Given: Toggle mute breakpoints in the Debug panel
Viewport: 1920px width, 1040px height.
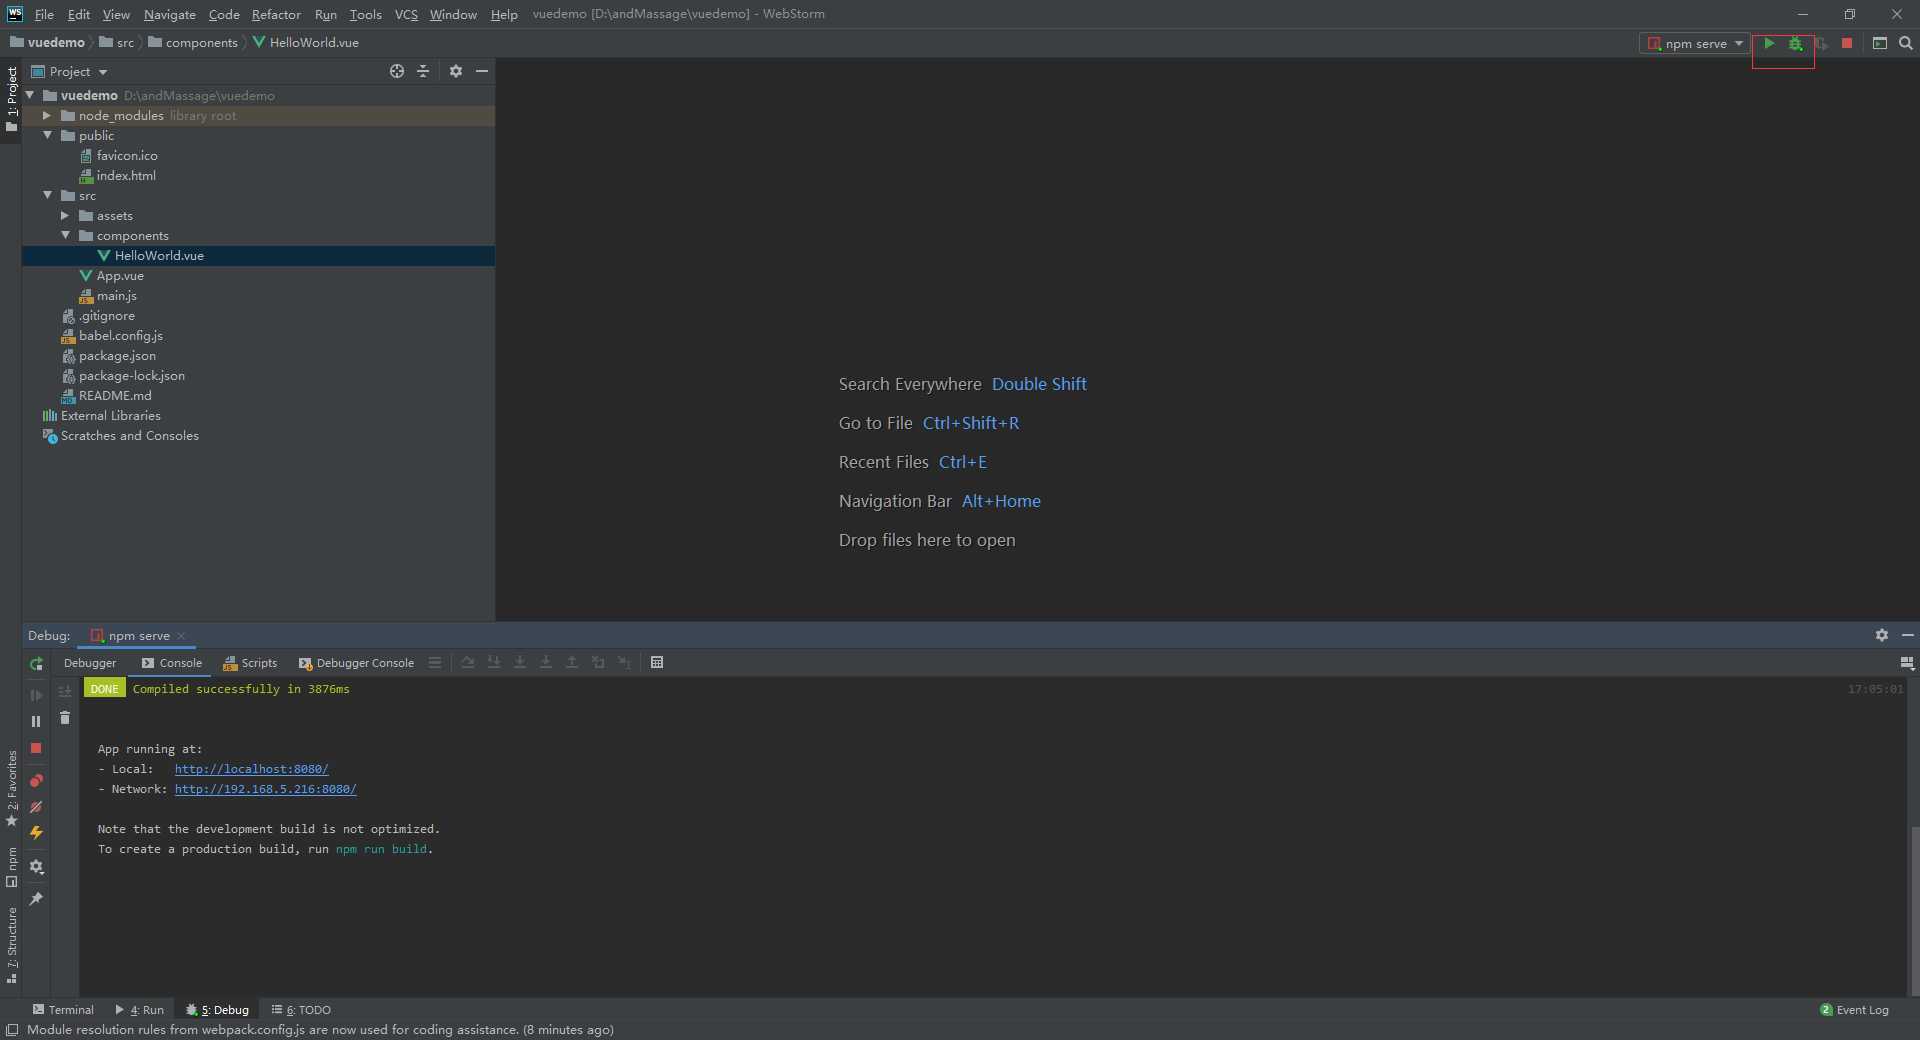Looking at the screenshot, I should (36, 806).
